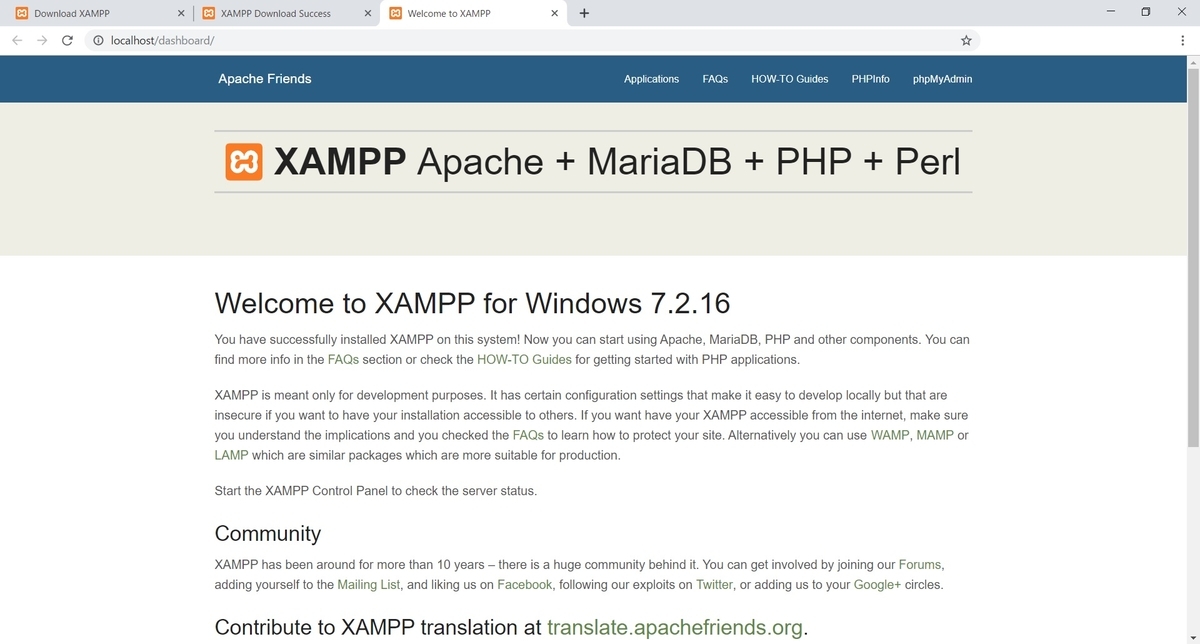1200x644 pixels.
Task: Click the scrollbar up arrow
Action: pyautogui.click(x=1192, y=62)
